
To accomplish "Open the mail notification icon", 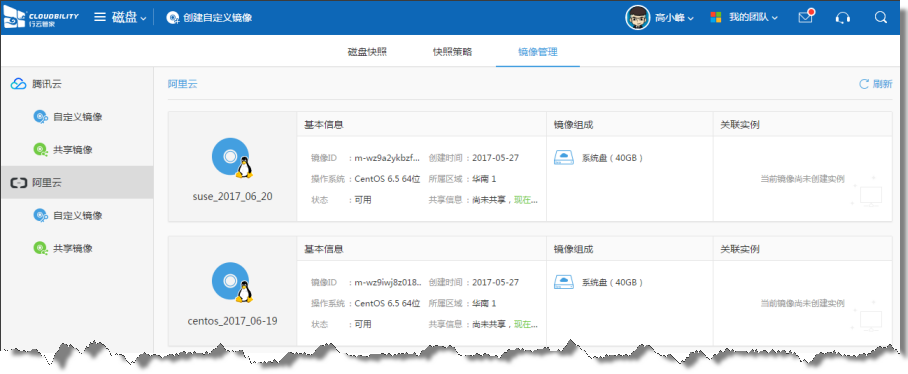I will pyautogui.click(x=806, y=17).
